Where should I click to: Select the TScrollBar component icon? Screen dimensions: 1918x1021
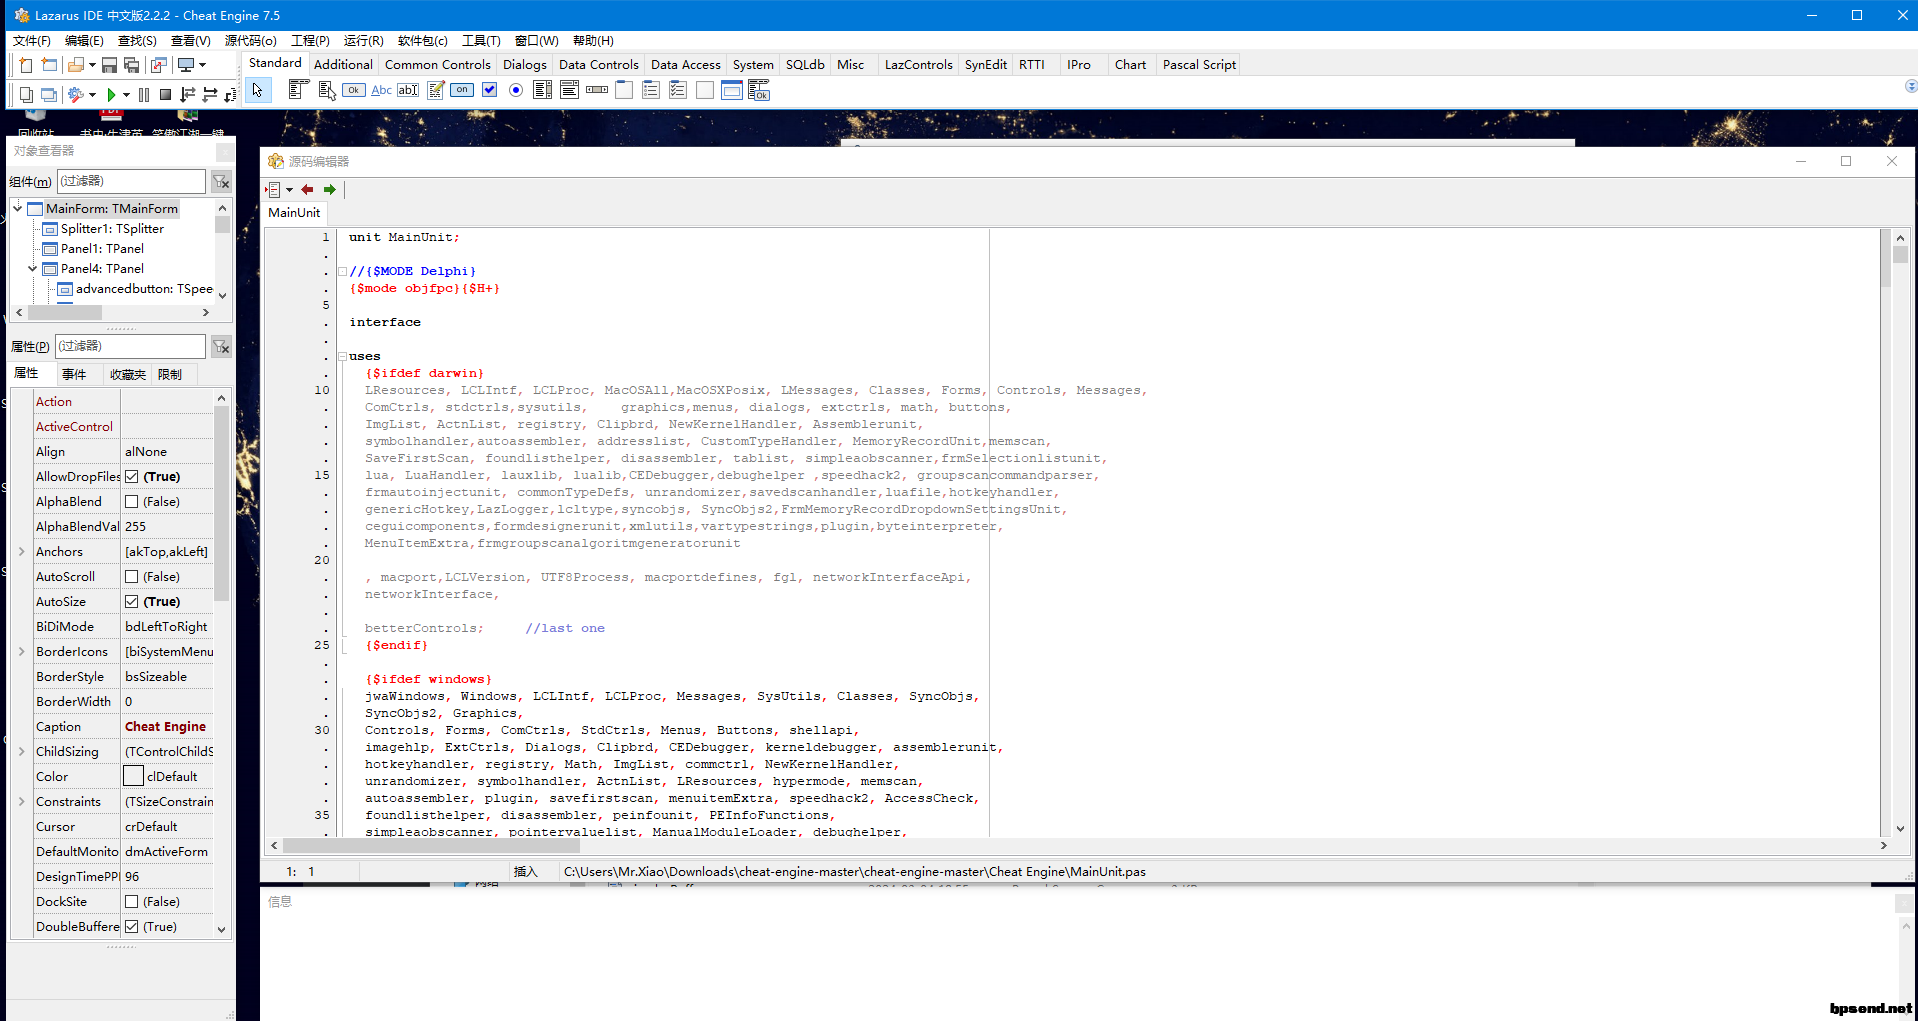(597, 90)
